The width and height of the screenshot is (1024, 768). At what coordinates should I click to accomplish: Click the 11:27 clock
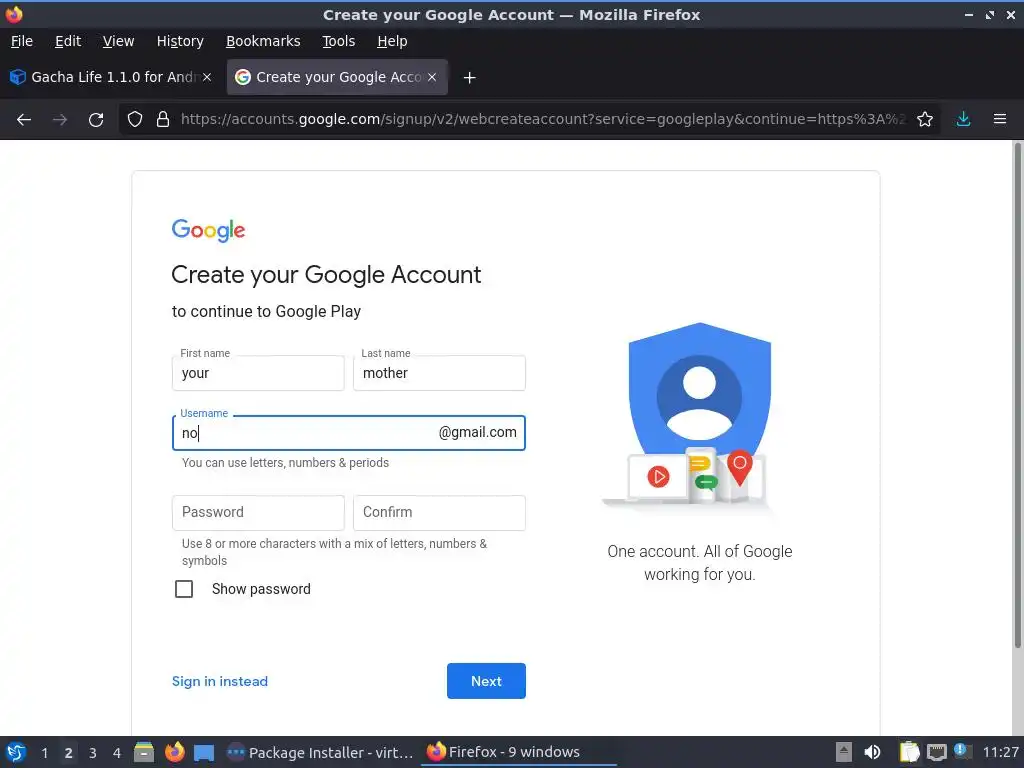[x=1000, y=752]
